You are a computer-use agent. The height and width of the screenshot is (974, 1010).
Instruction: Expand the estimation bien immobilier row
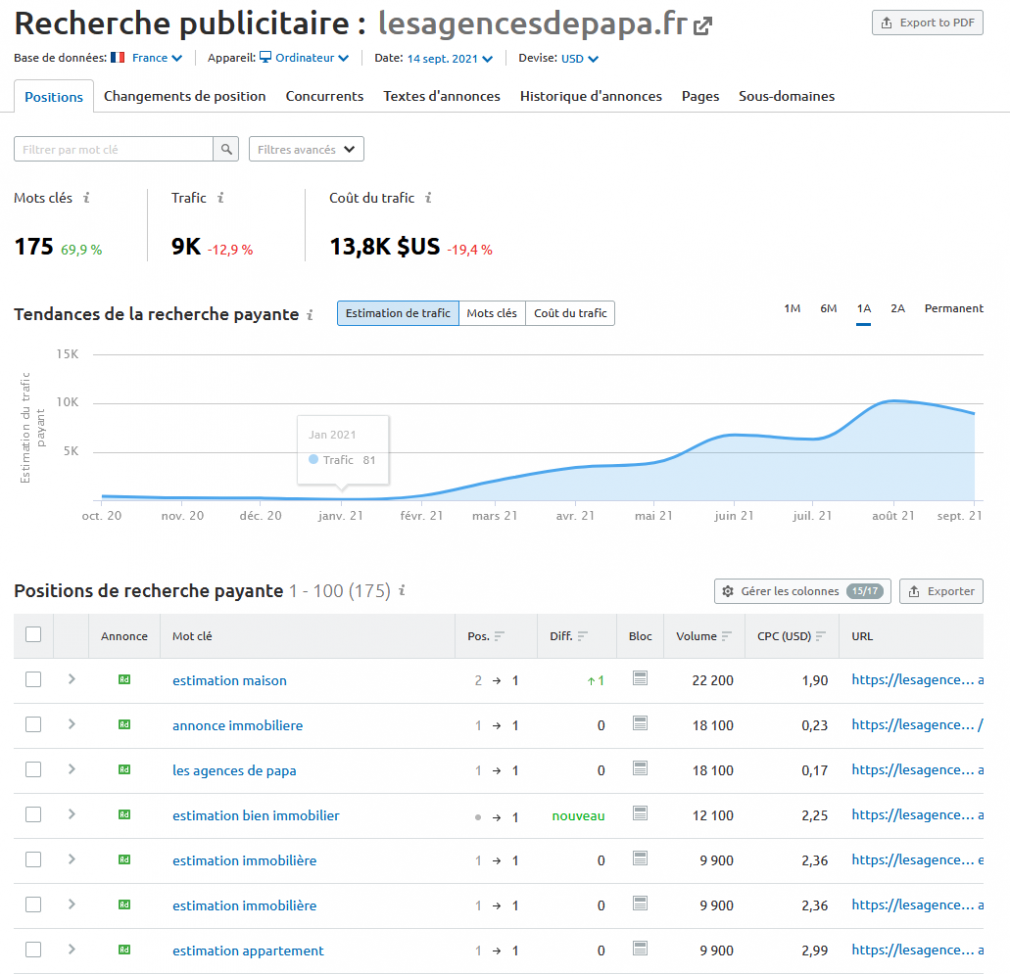pyautogui.click(x=71, y=814)
